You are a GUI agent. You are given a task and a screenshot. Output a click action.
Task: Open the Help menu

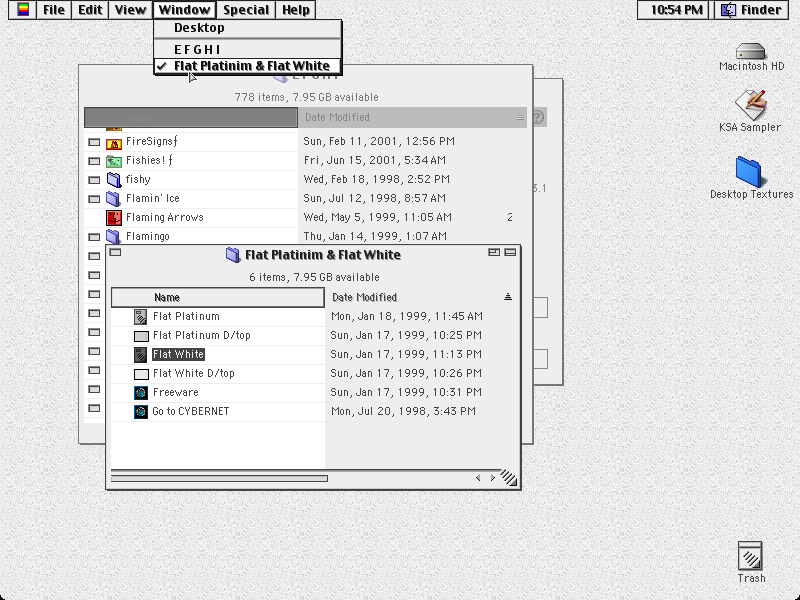295,10
